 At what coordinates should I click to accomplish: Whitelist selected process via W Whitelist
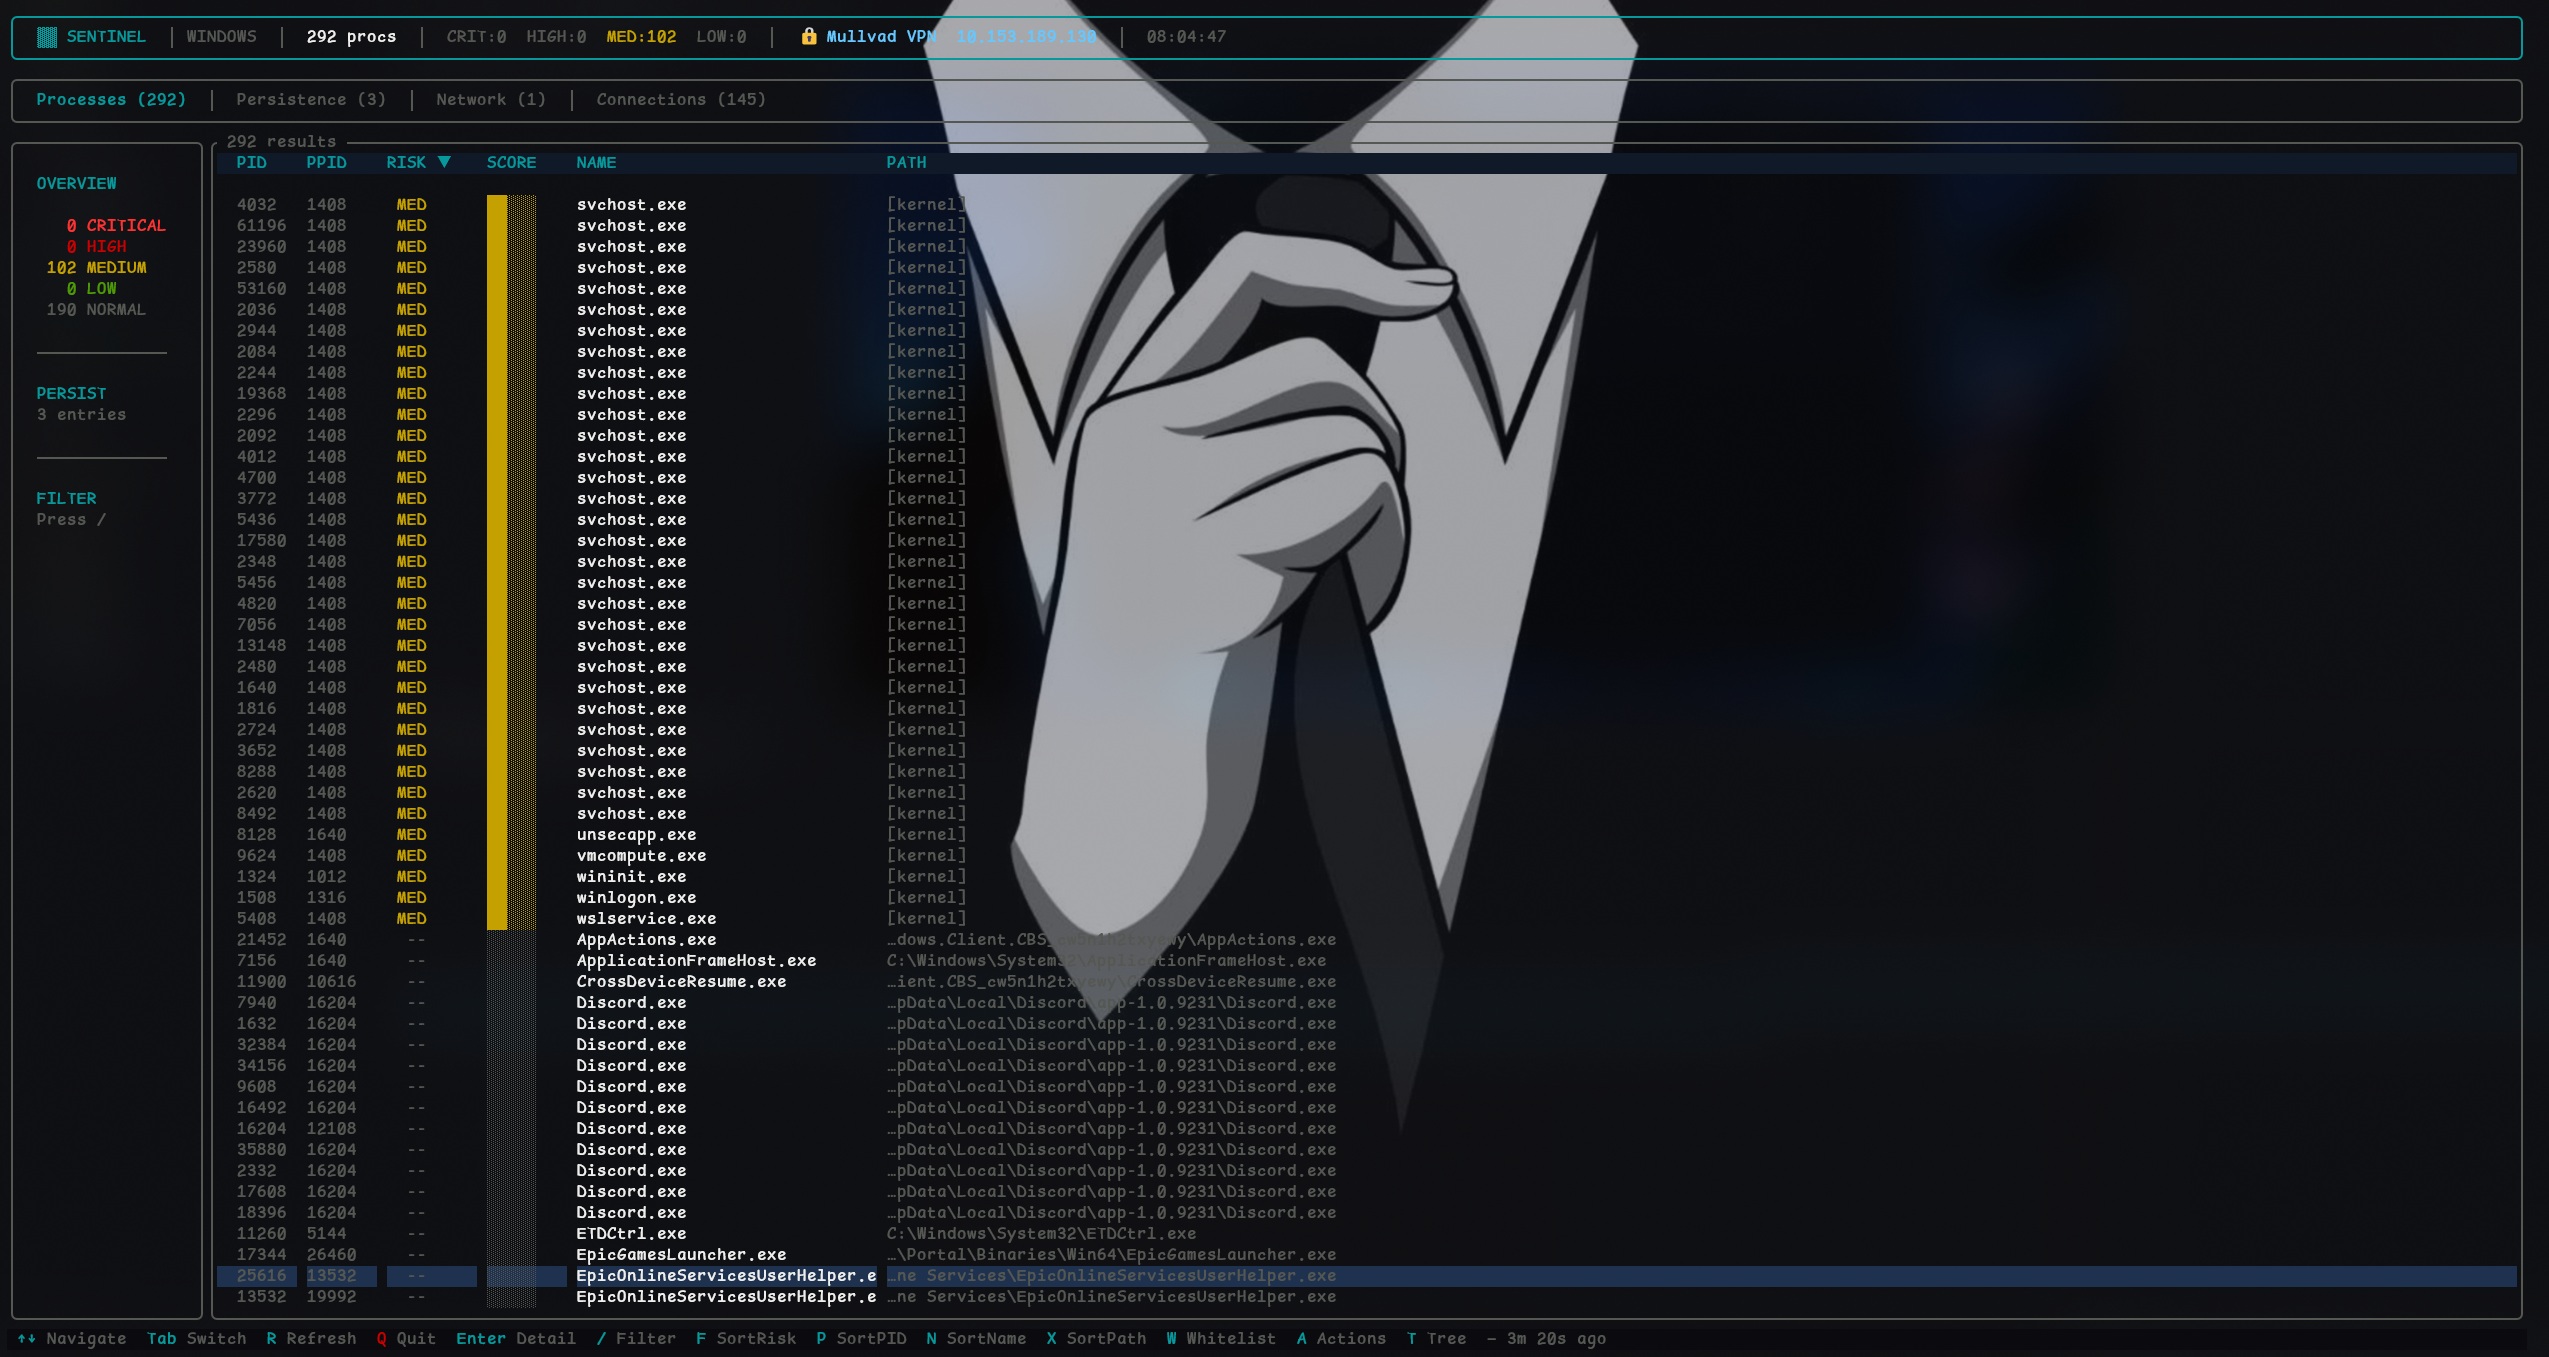[1221, 1338]
